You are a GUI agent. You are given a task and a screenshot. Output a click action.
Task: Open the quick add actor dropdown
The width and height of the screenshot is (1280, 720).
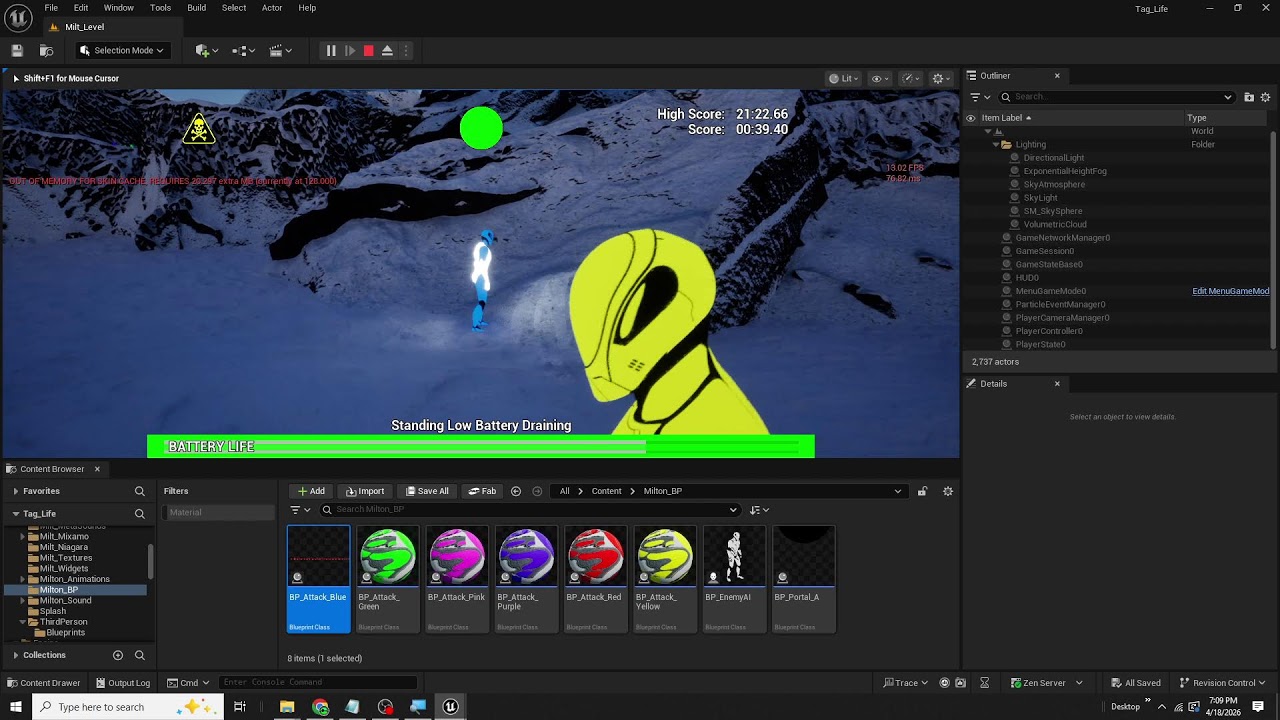207,50
